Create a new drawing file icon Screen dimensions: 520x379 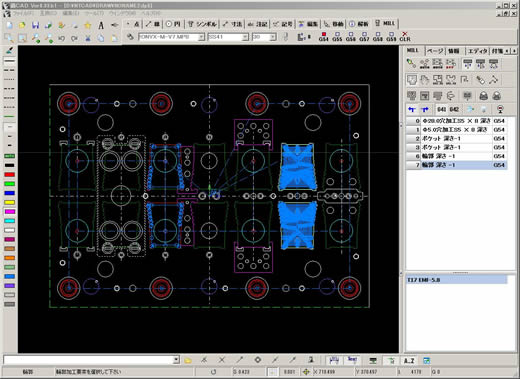tap(10, 25)
